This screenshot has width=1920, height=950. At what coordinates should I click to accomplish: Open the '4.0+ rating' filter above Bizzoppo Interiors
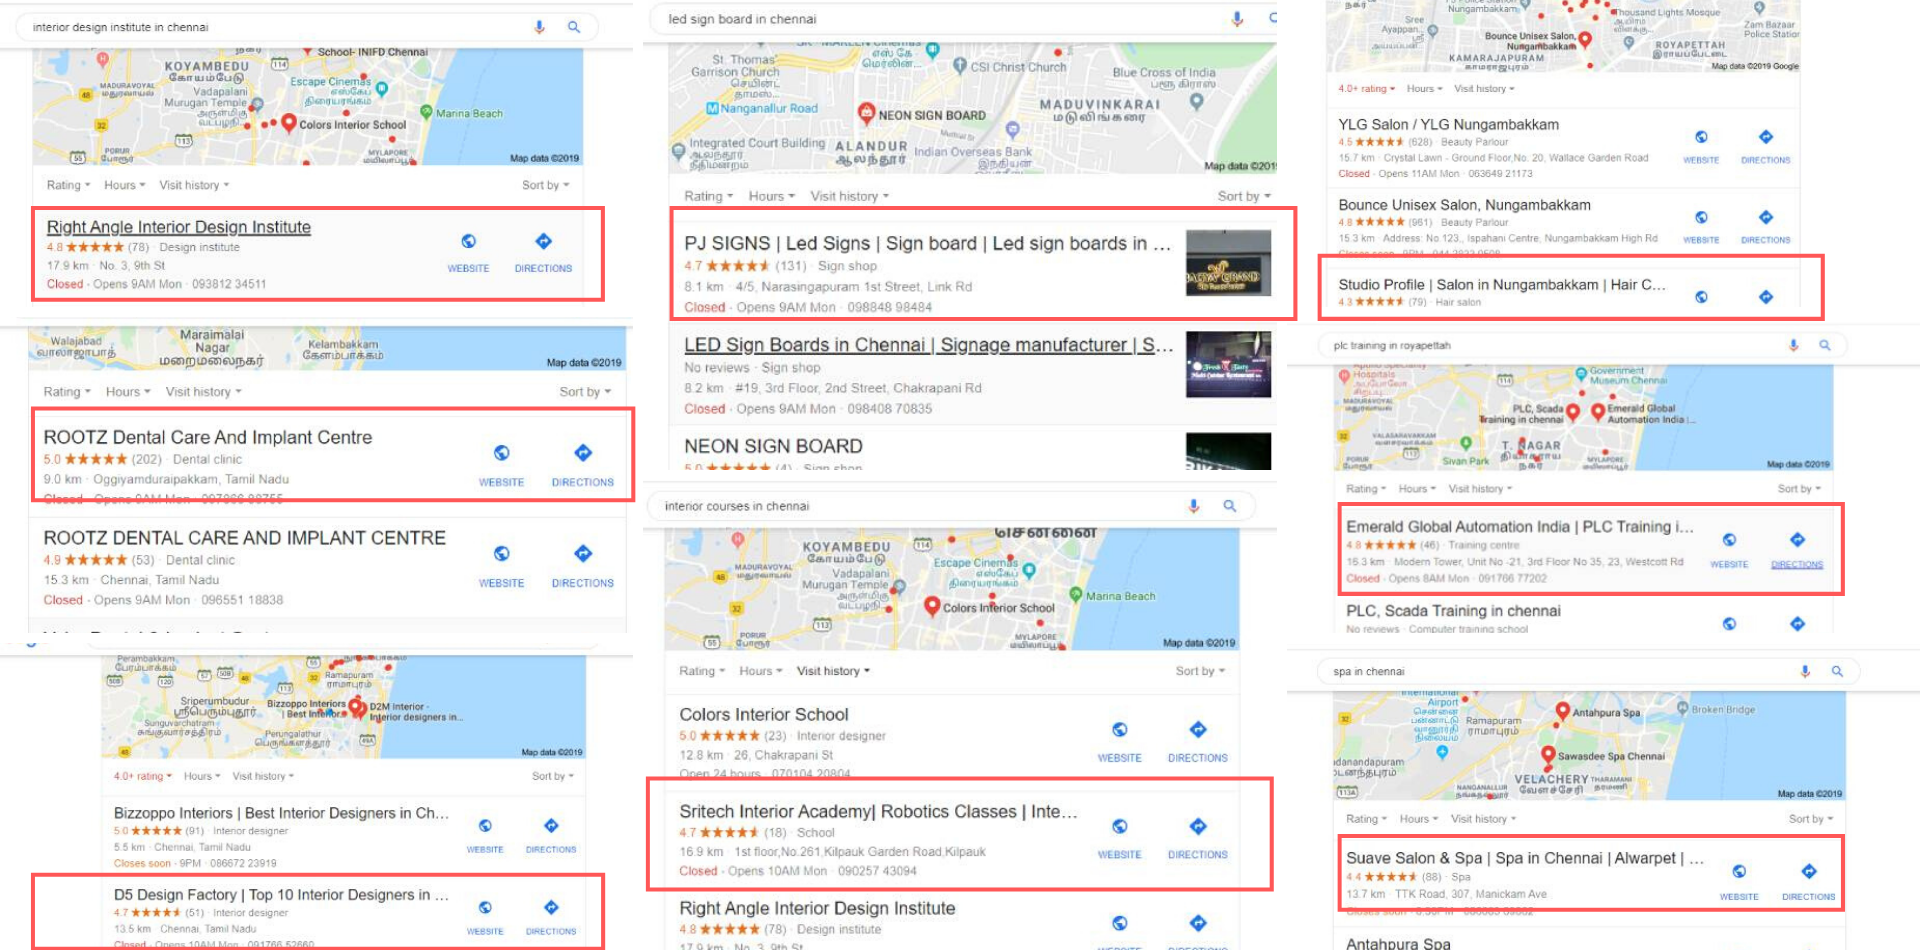(142, 777)
